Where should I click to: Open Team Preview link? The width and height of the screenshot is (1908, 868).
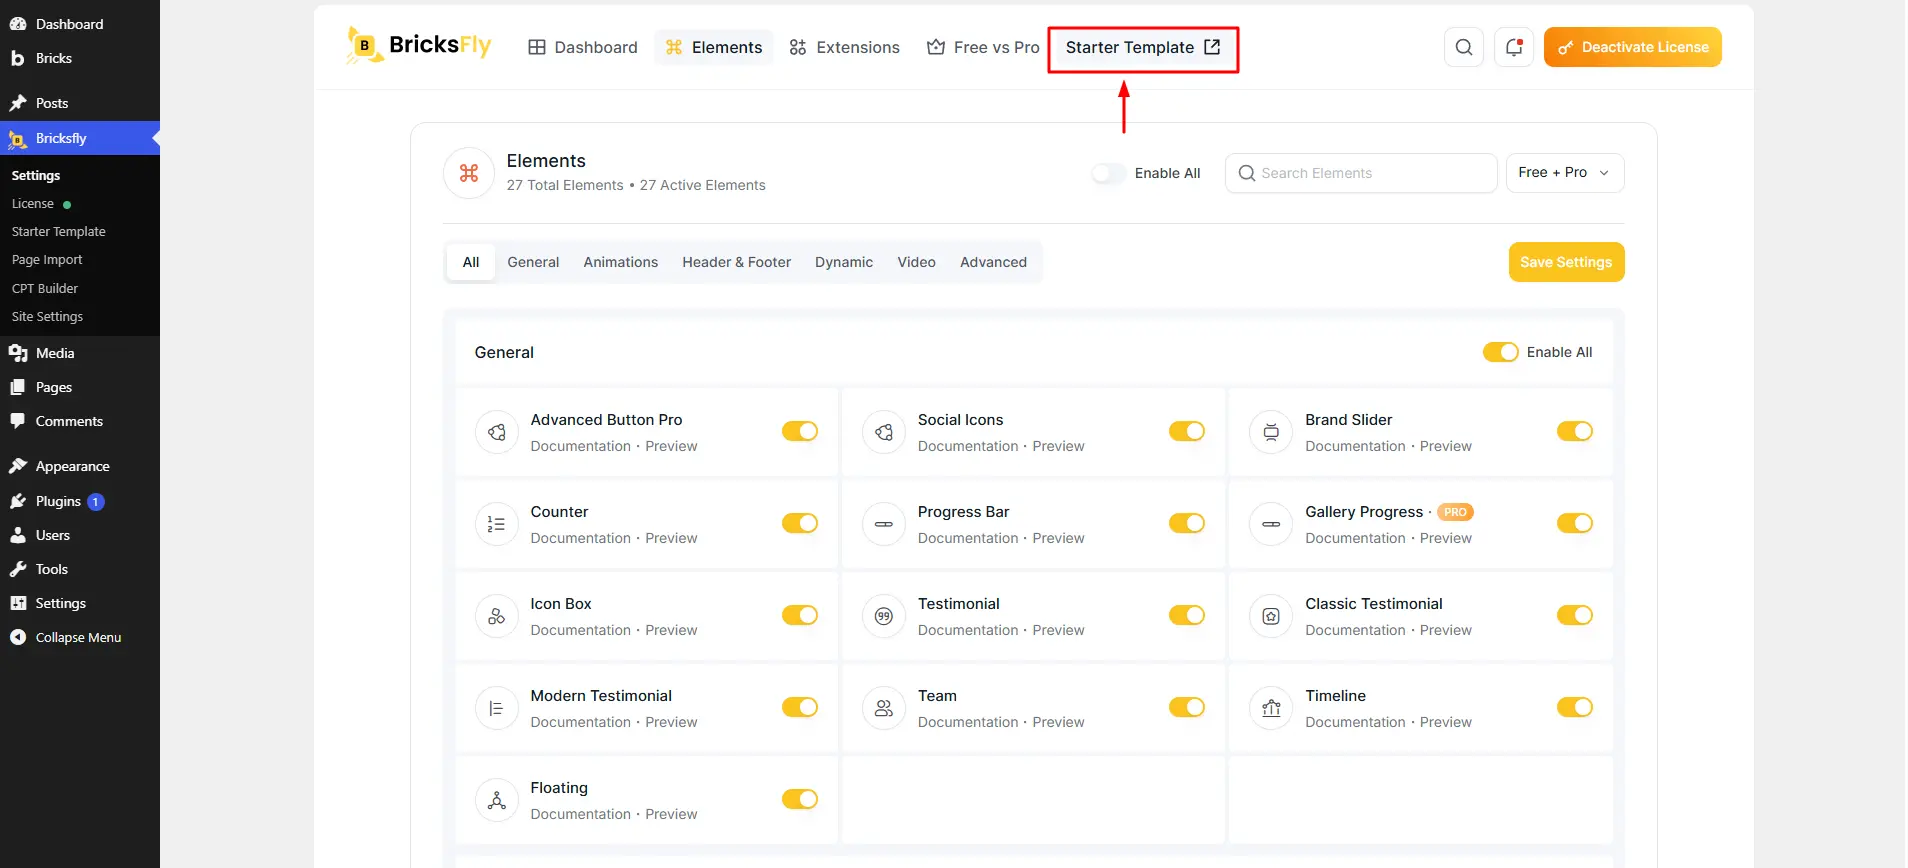pyautogui.click(x=1058, y=722)
